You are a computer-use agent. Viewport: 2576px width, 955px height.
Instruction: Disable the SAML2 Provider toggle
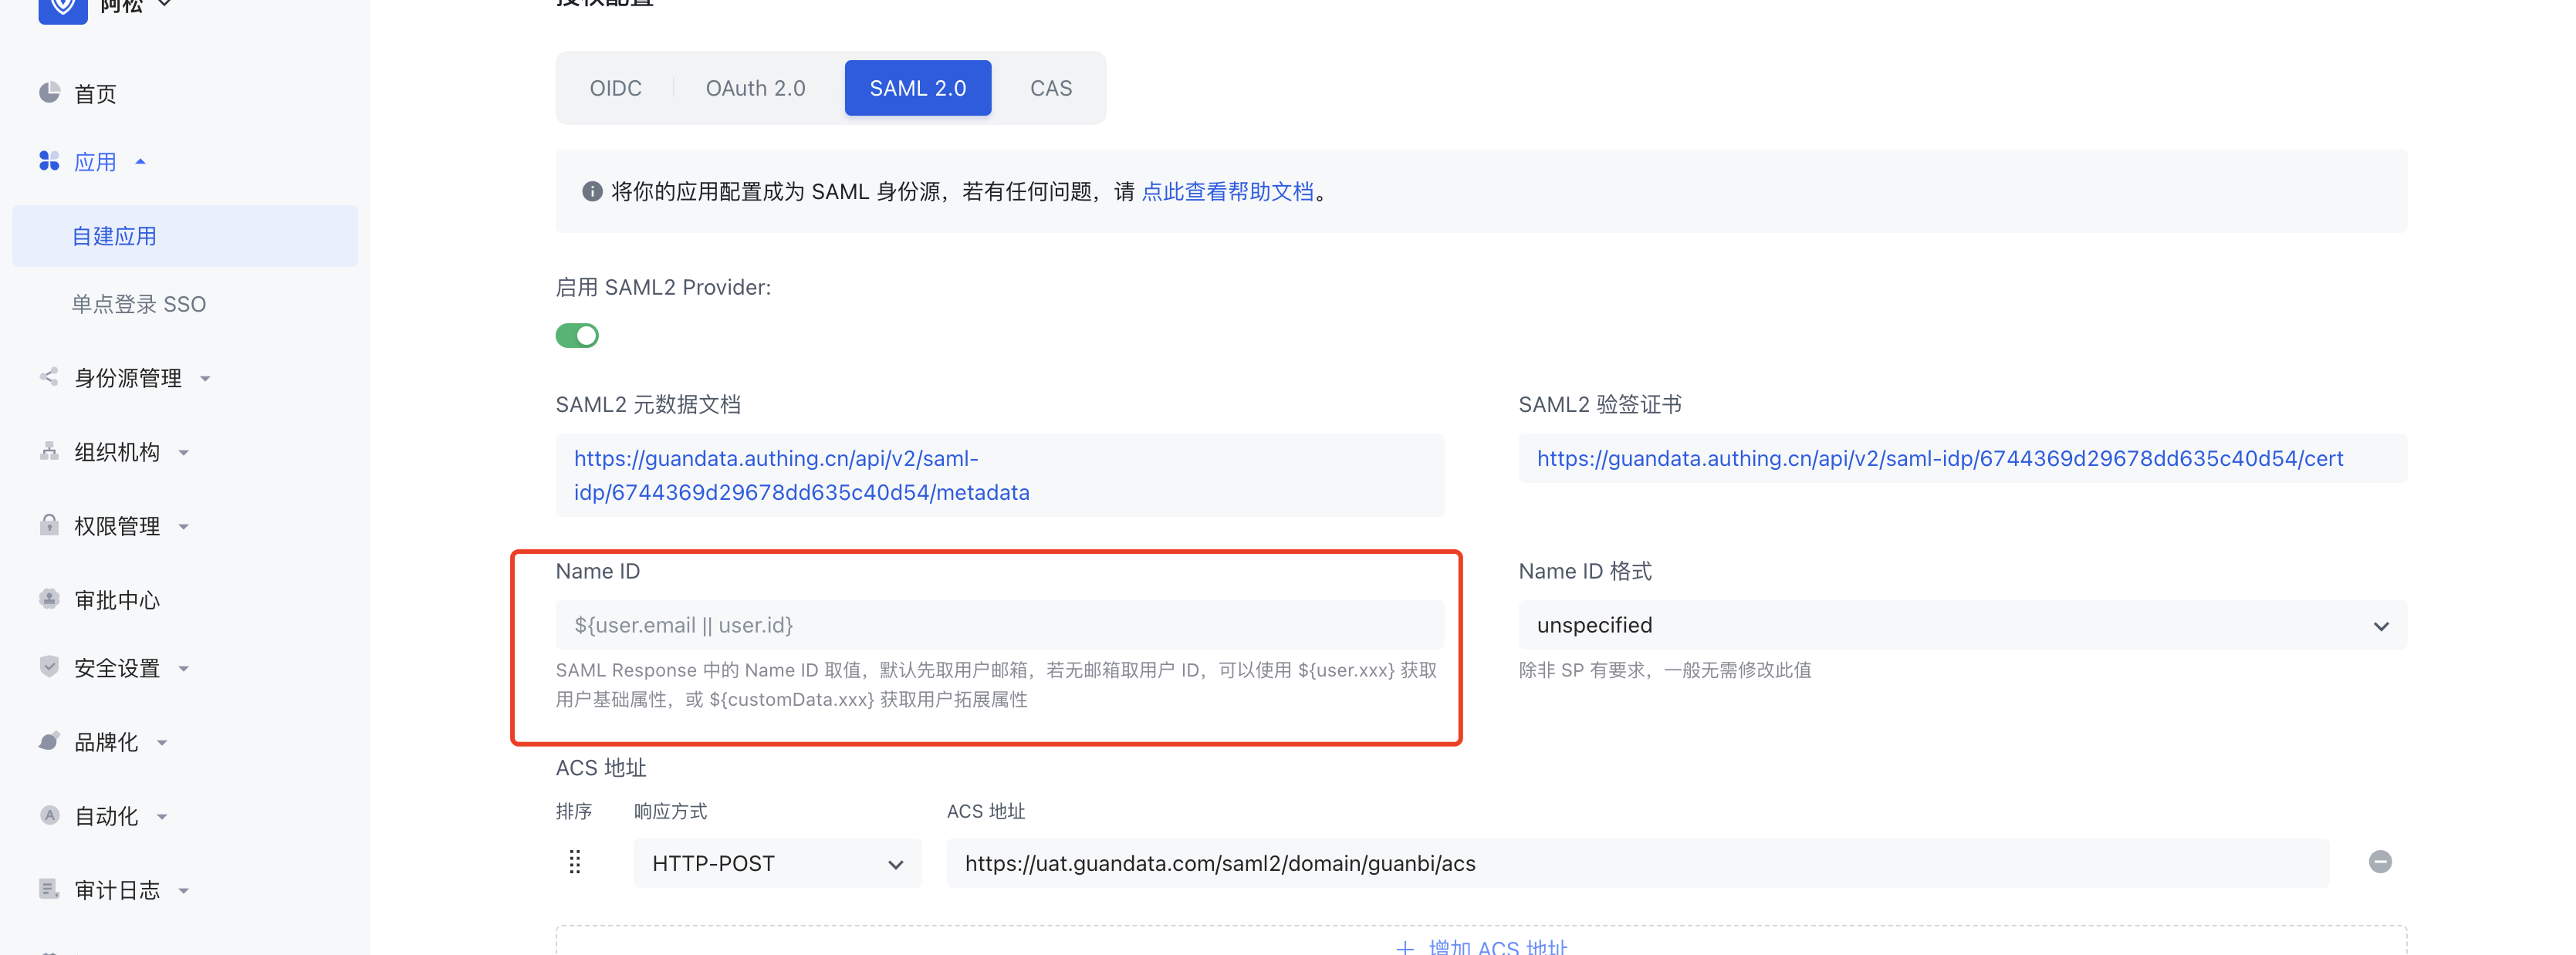click(577, 336)
